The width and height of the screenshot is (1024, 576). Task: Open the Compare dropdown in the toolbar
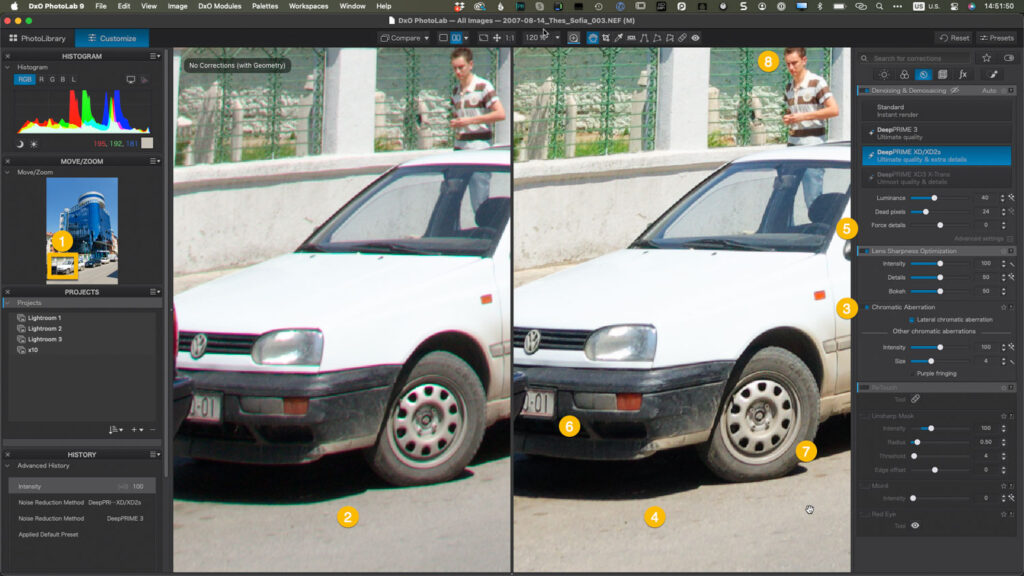coord(405,37)
